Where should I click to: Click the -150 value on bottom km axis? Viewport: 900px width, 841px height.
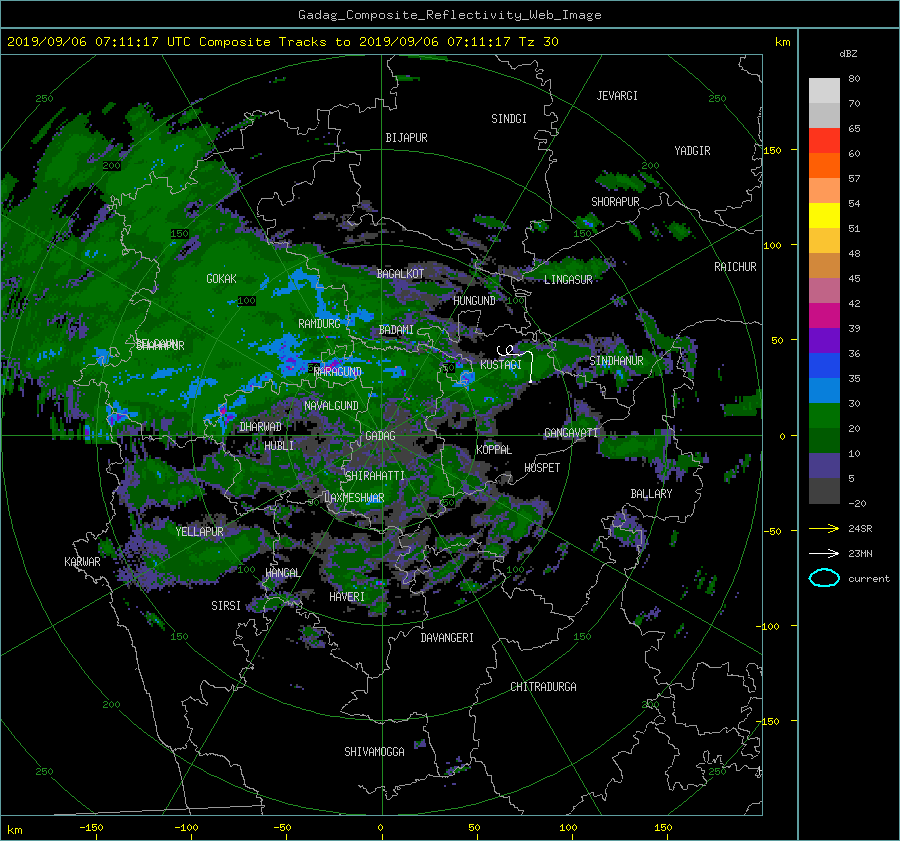[x=91, y=827]
